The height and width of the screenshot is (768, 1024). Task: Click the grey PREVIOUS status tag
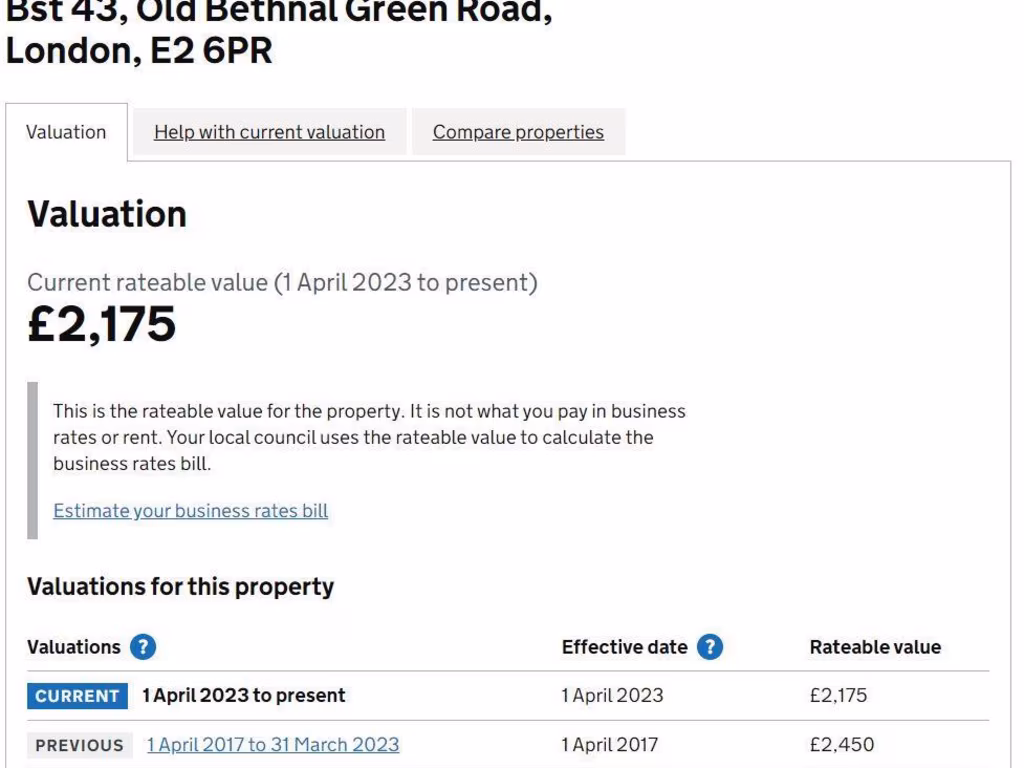click(x=80, y=746)
